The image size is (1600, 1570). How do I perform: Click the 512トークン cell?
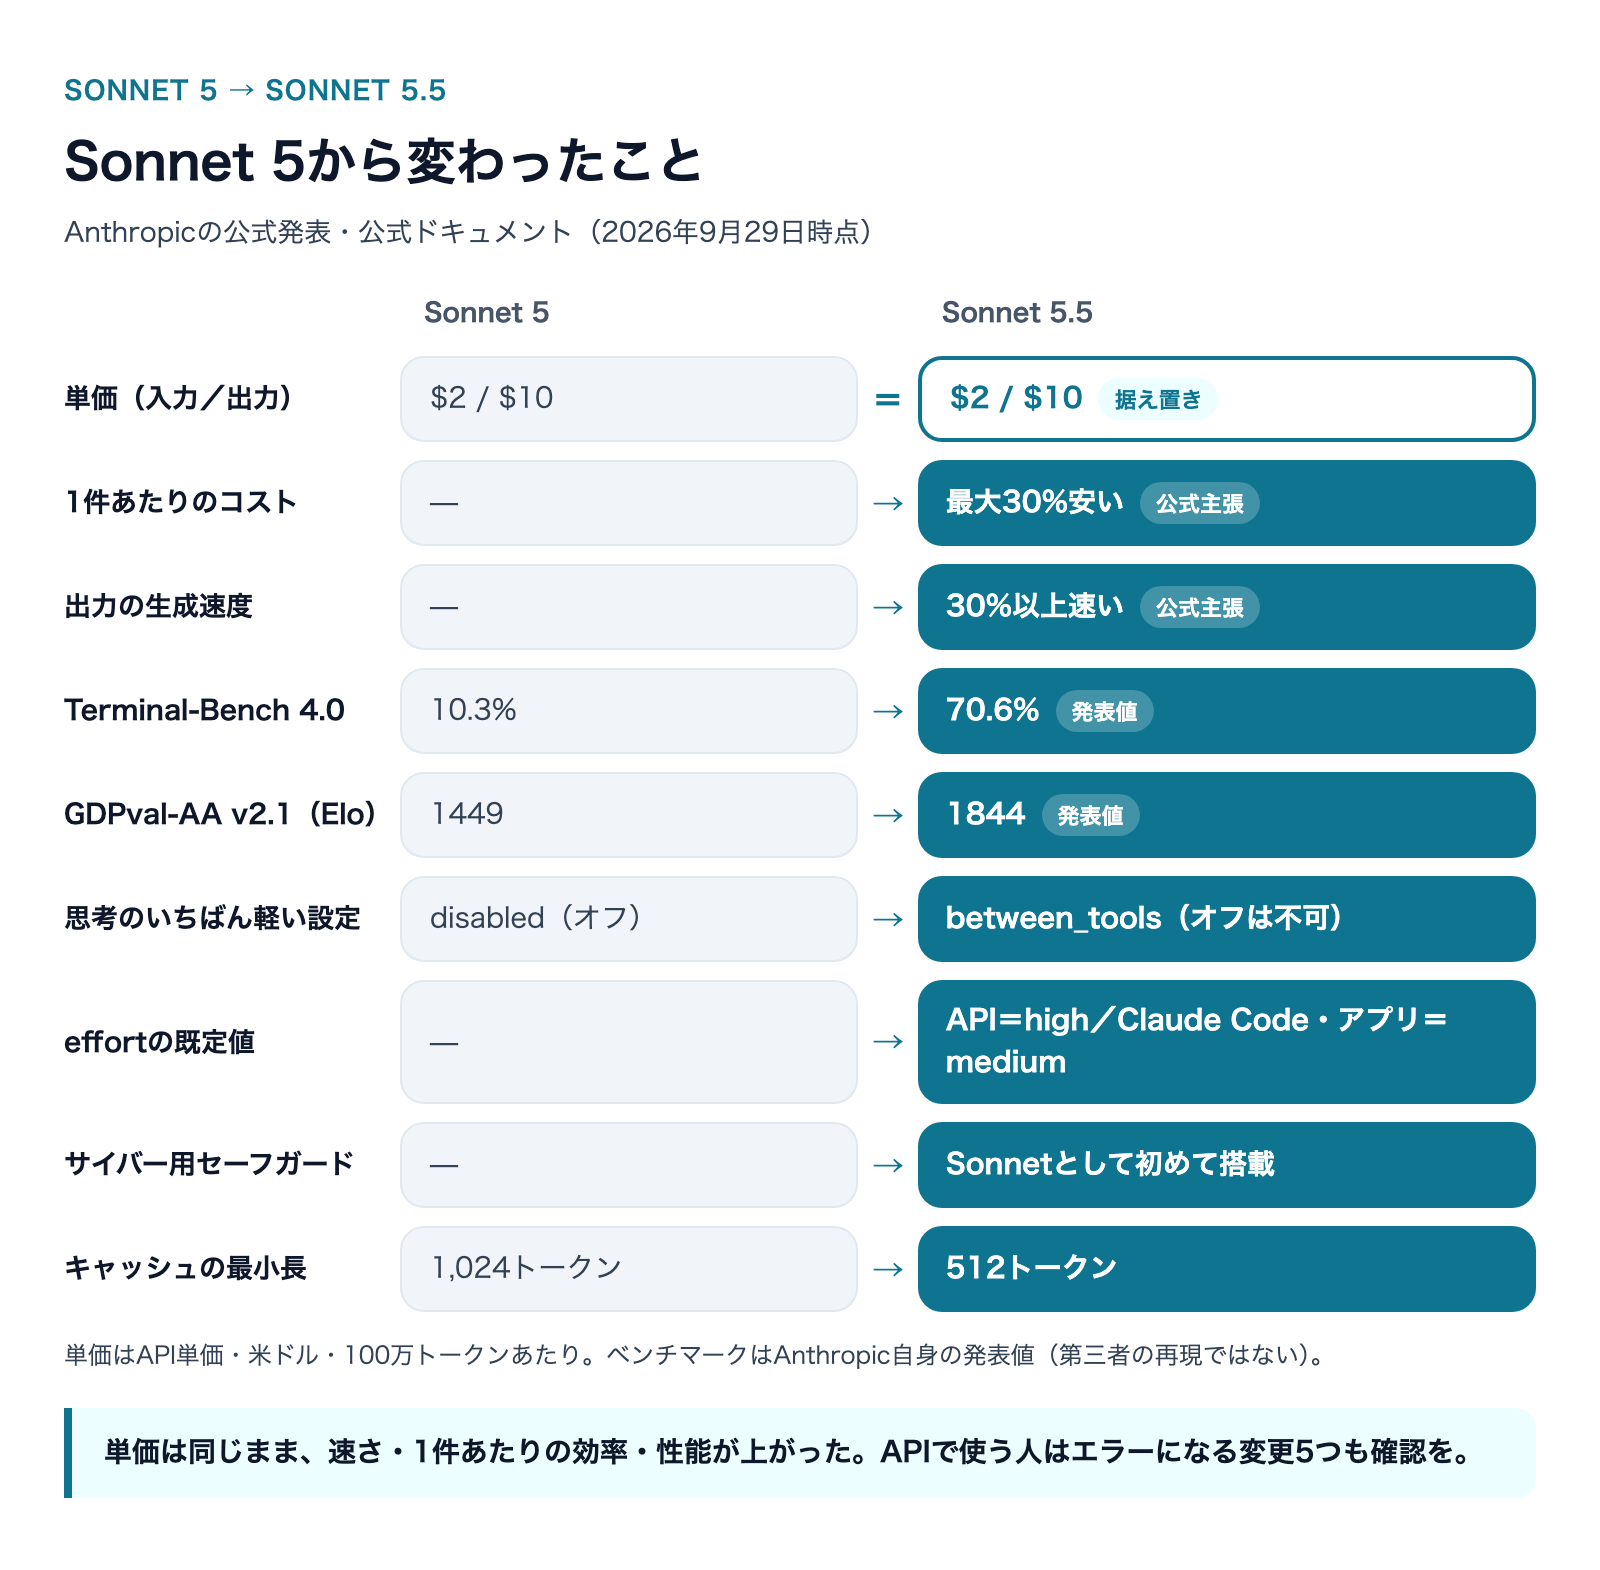(1226, 1269)
